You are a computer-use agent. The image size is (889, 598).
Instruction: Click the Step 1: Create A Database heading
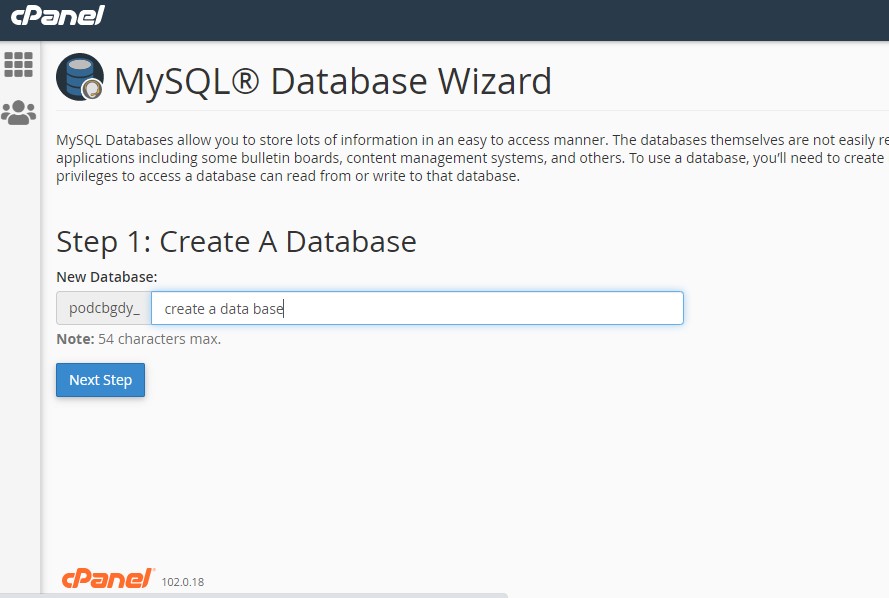[236, 242]
